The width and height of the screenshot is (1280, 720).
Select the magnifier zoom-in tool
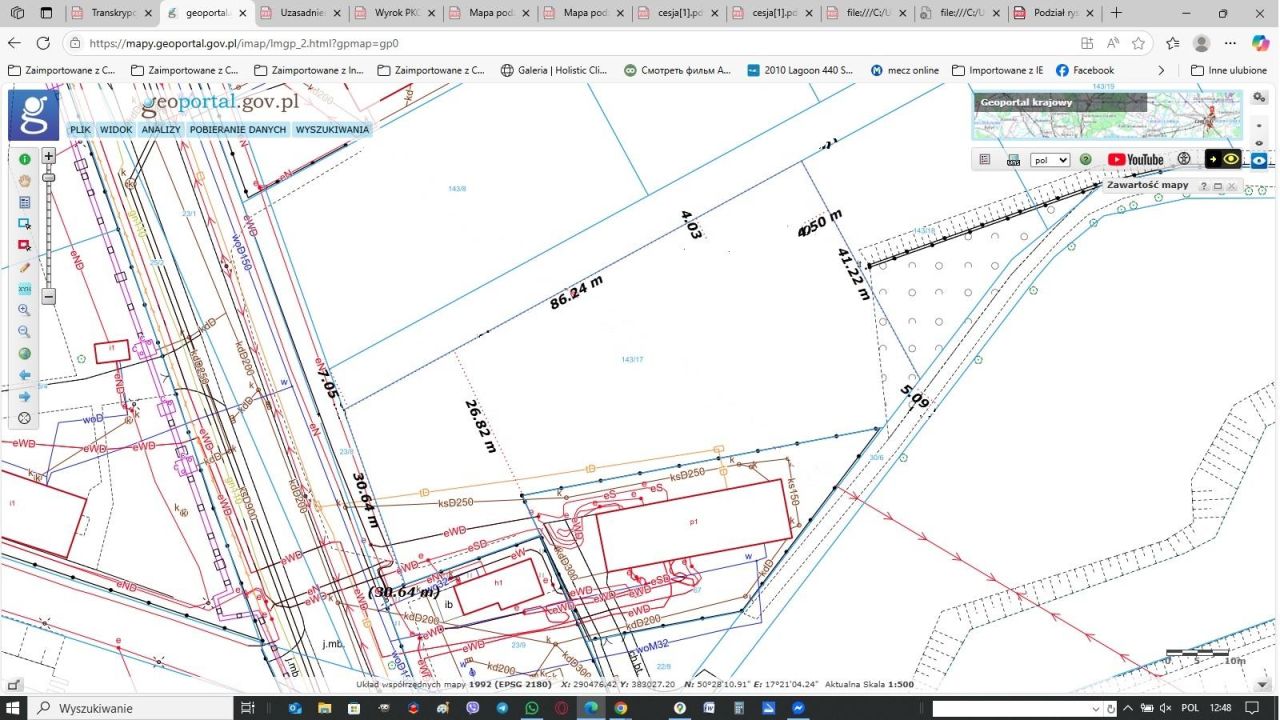[25, 310]
